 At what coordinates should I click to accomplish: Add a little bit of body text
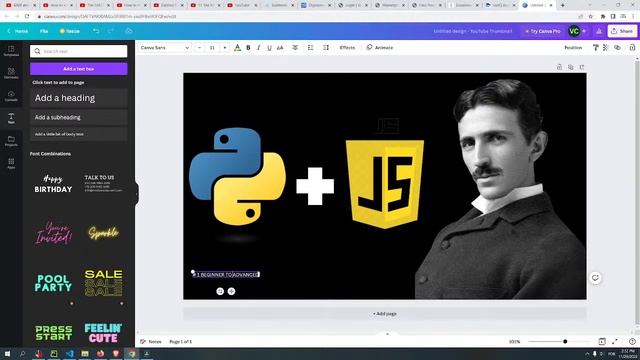[x=79, y=134]
